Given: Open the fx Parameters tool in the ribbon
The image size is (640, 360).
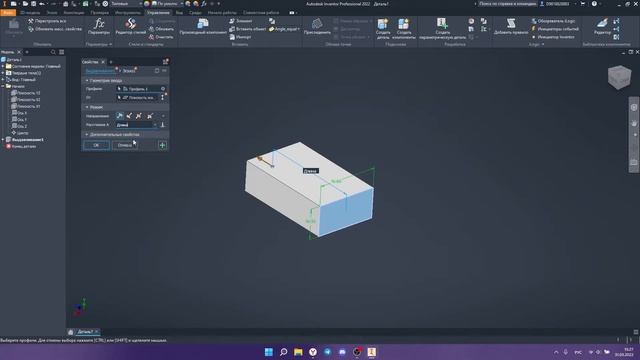Looking at the screenshot, I should tap(99, 27).
